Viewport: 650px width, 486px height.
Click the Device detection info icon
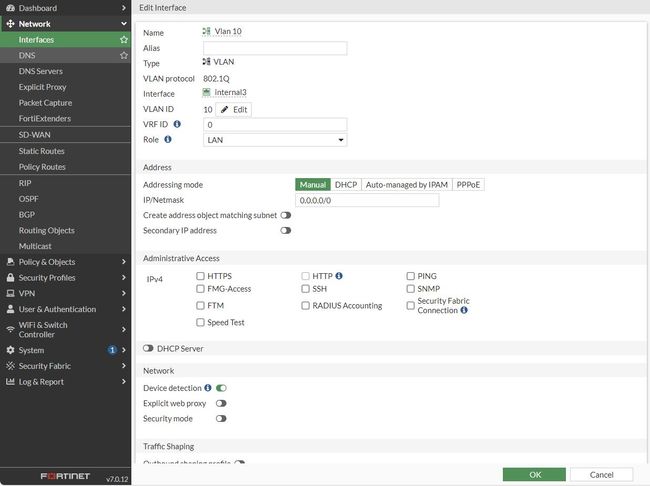(x=208, y=387)
